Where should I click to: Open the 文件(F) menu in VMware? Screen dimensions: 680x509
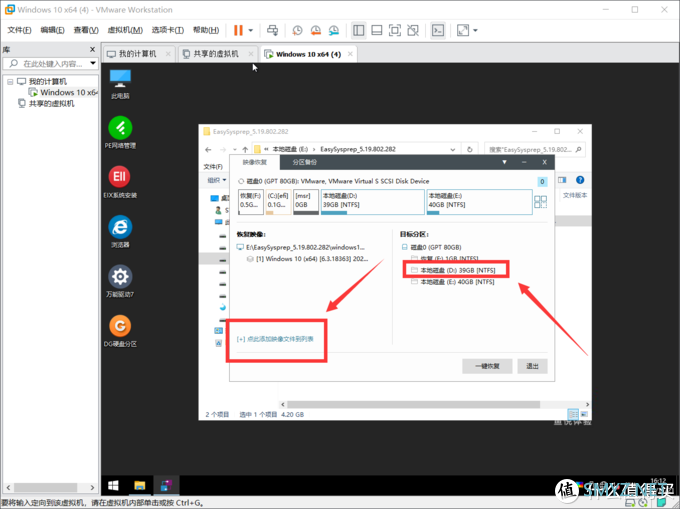(x=20, y=30)
